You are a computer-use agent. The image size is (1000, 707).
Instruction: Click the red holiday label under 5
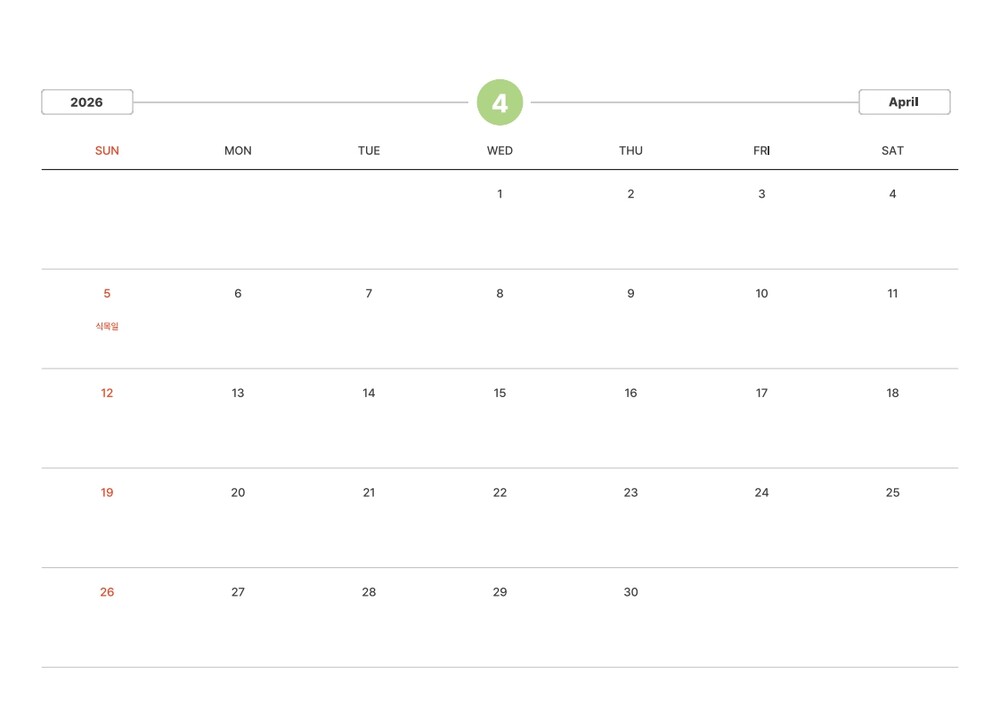click(x=107, y=326)
